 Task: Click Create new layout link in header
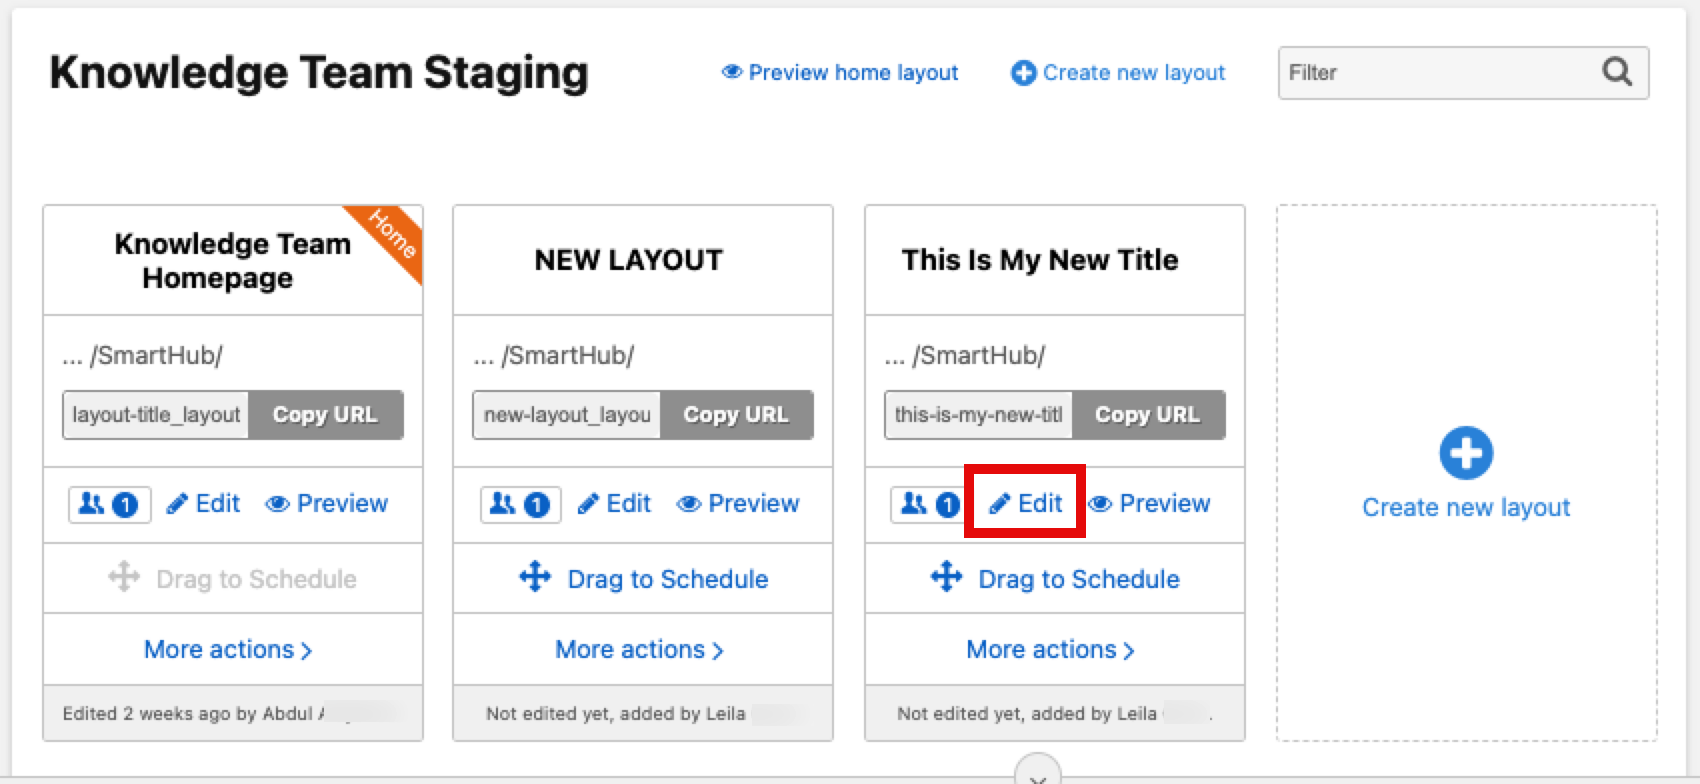click(1118, 73)
